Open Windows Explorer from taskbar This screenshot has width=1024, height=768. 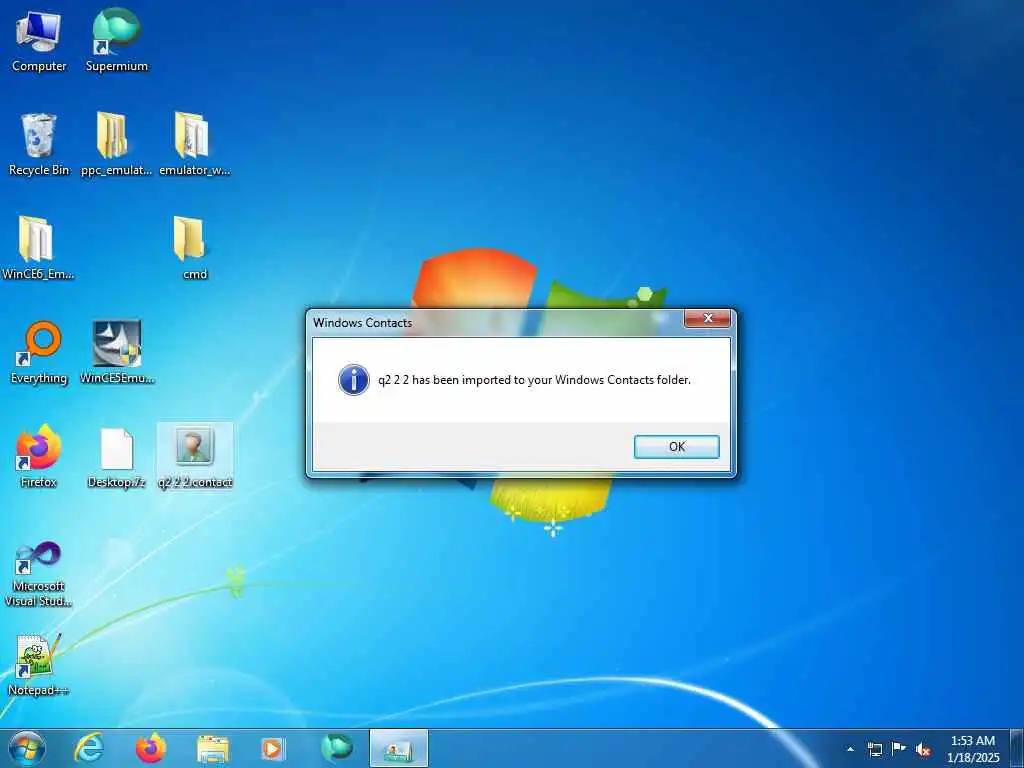coord(213,749)
